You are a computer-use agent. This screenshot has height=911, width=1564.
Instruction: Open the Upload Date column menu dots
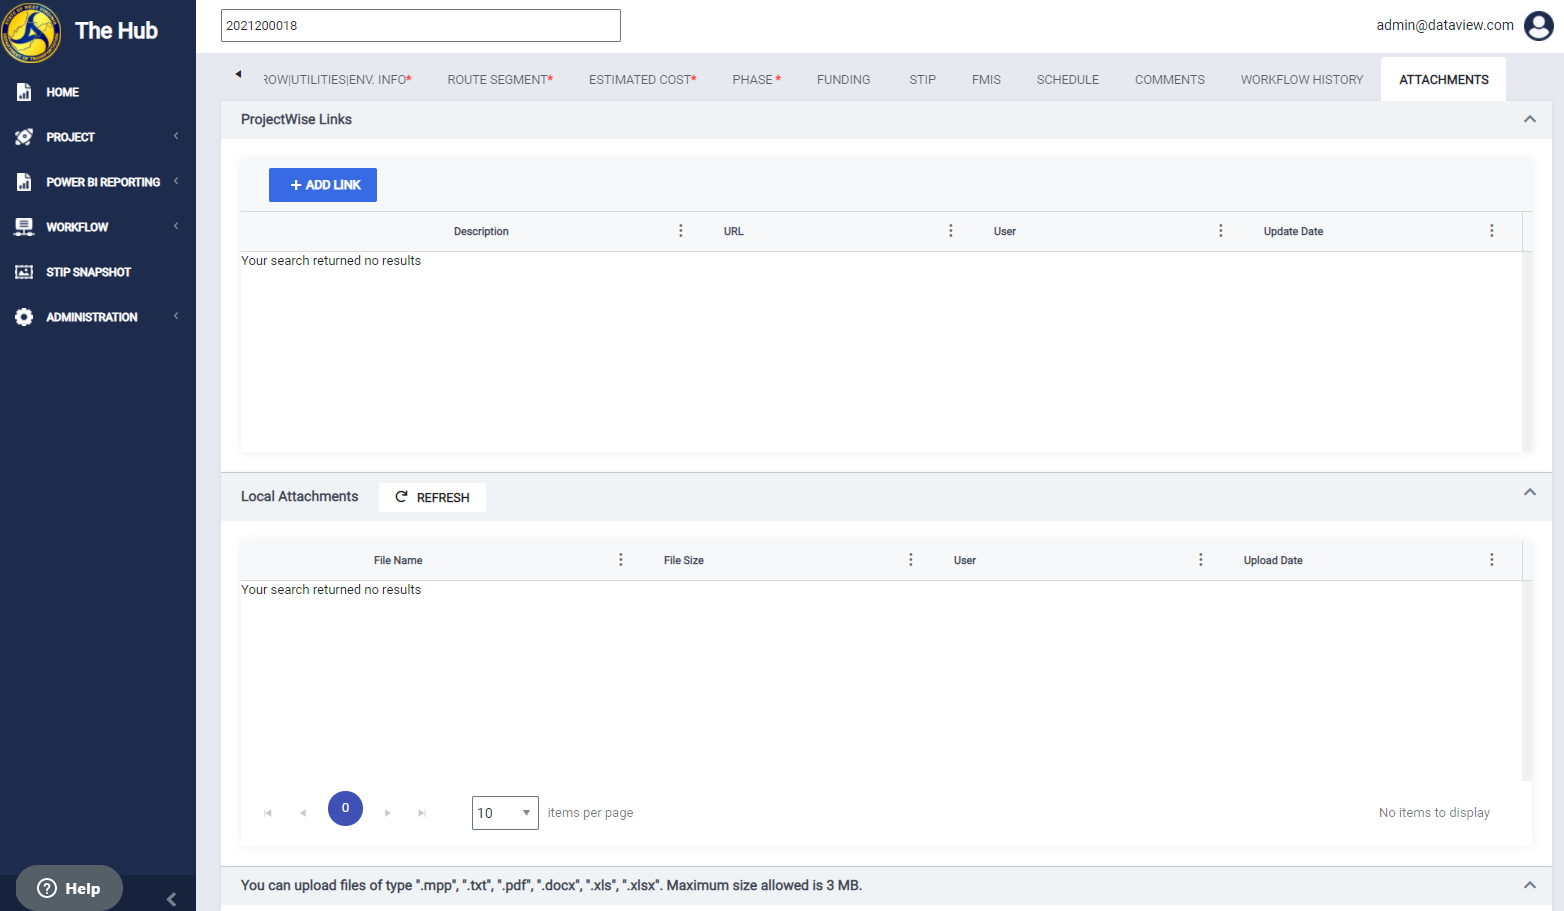tap(1492, 560)
